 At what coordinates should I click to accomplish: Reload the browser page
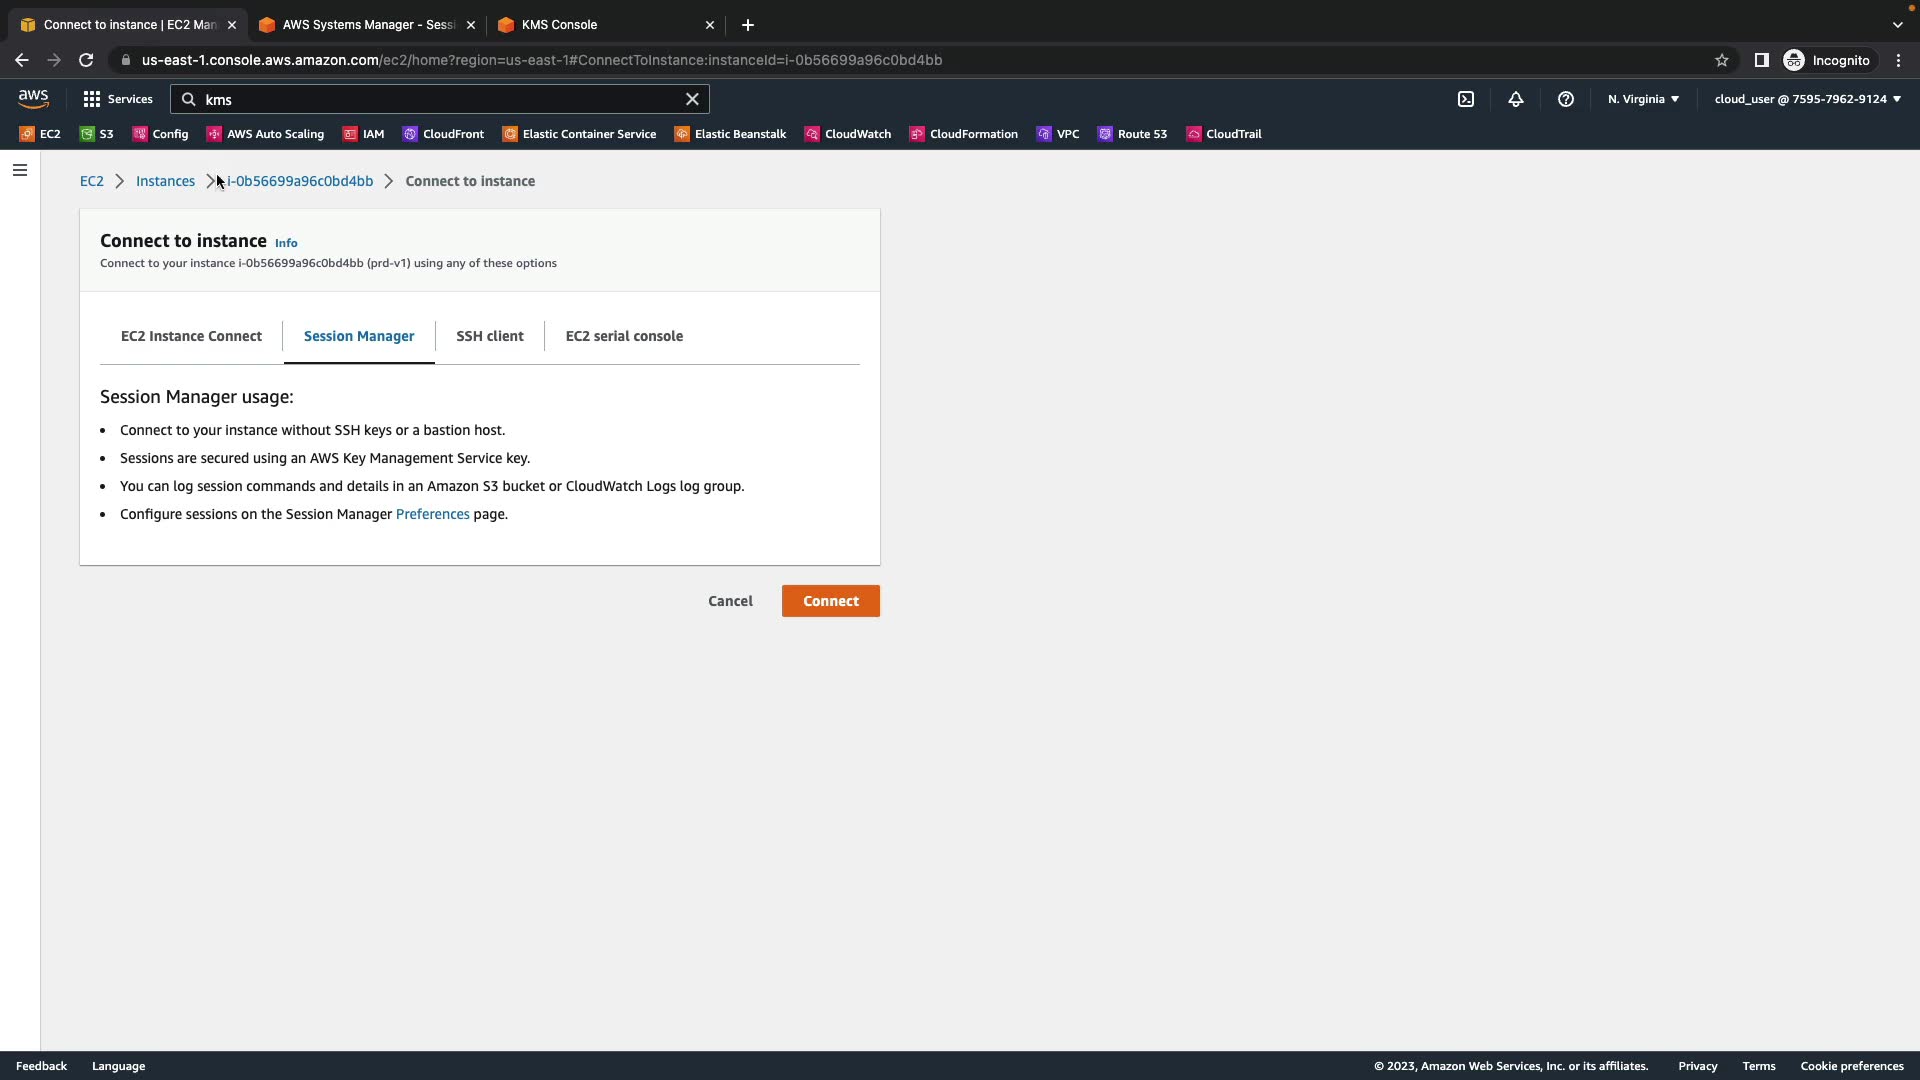click(86, 60)
